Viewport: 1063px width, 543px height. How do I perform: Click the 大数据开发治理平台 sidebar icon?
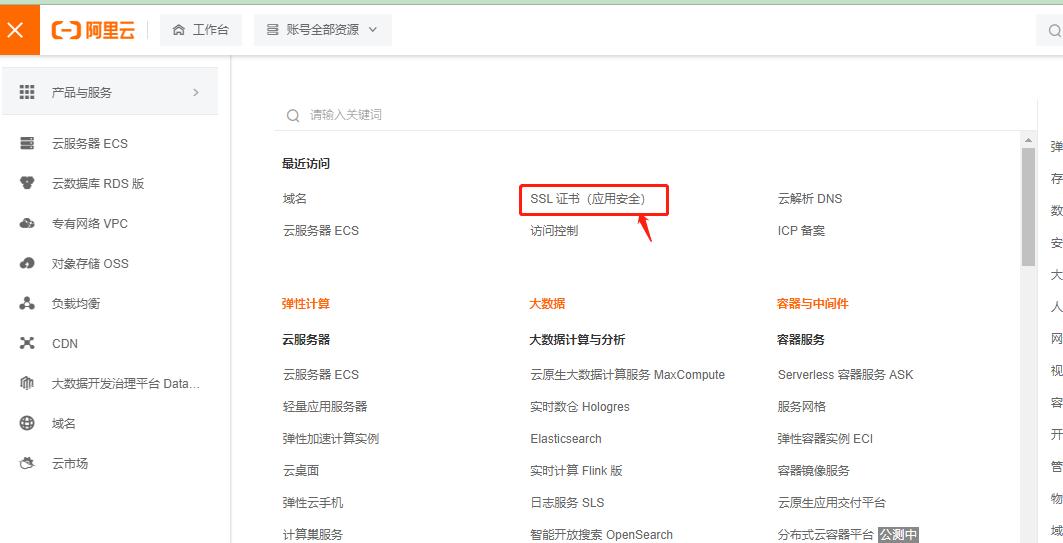[x=27, y=383]
